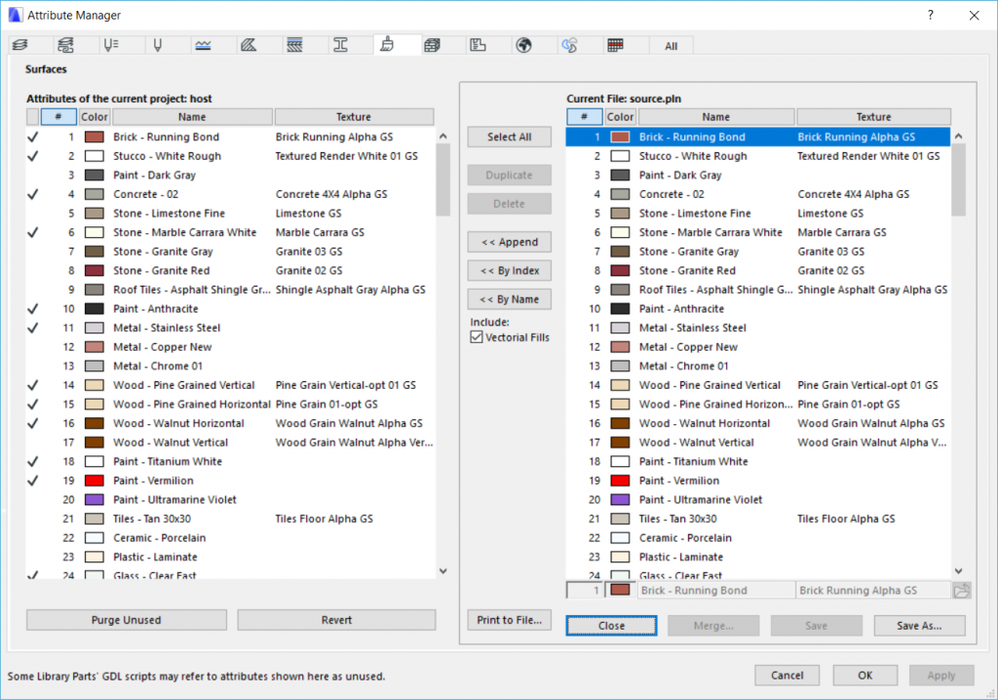Click the texture field showing Brick Running Alpha GS

pos(873,591)
